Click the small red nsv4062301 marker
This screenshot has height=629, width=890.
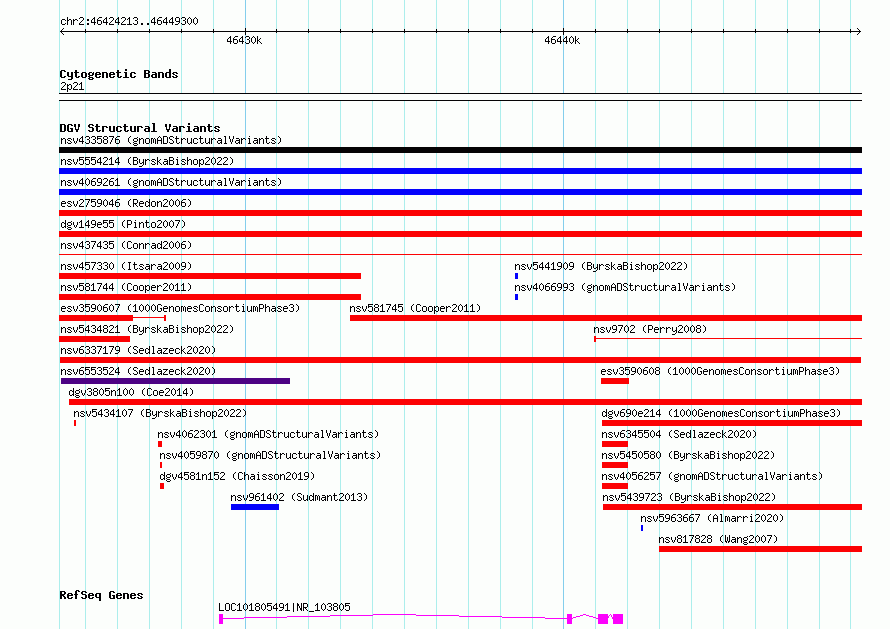(x=160, y=444)
